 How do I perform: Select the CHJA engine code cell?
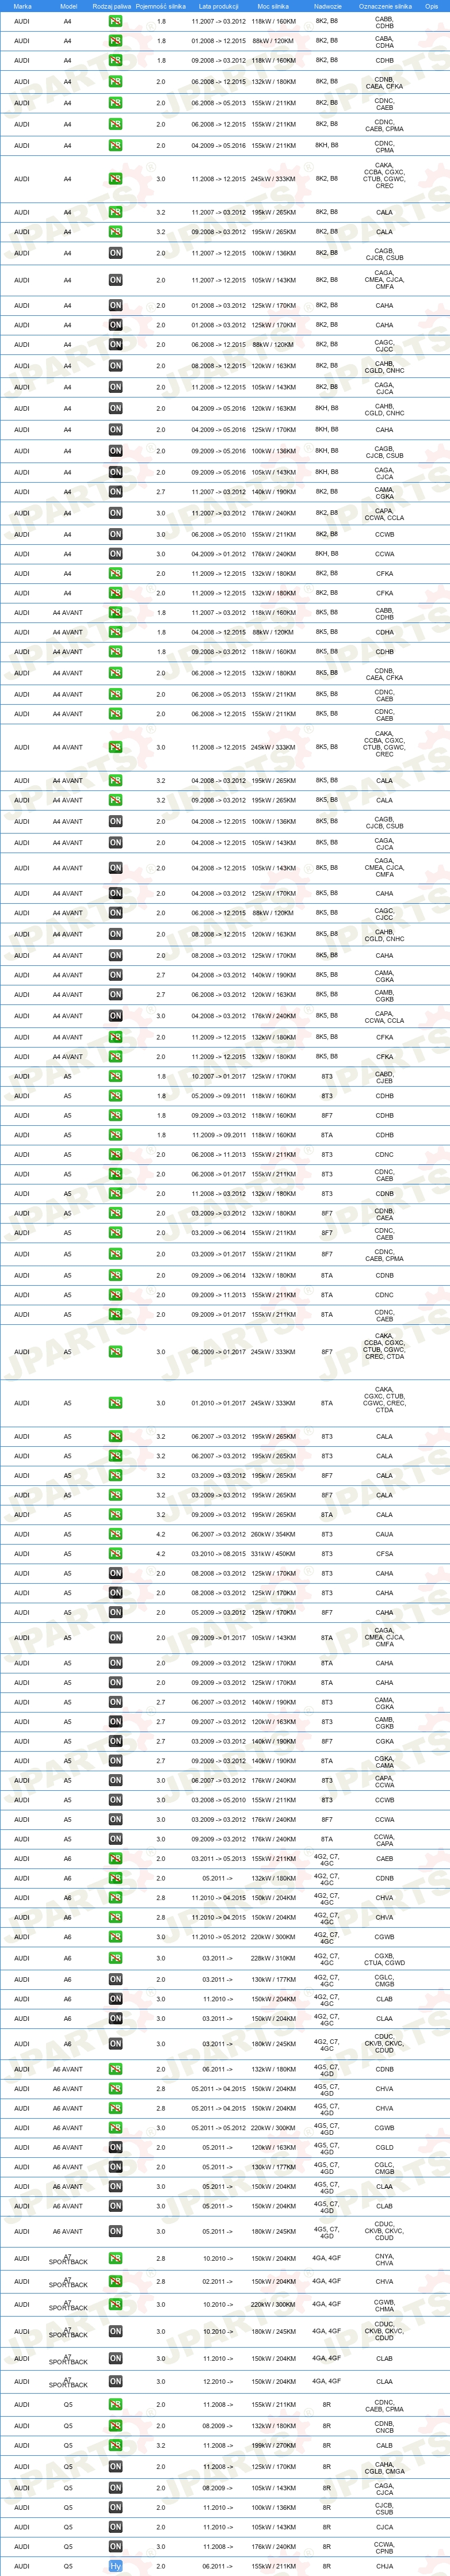pos(384,2565)
